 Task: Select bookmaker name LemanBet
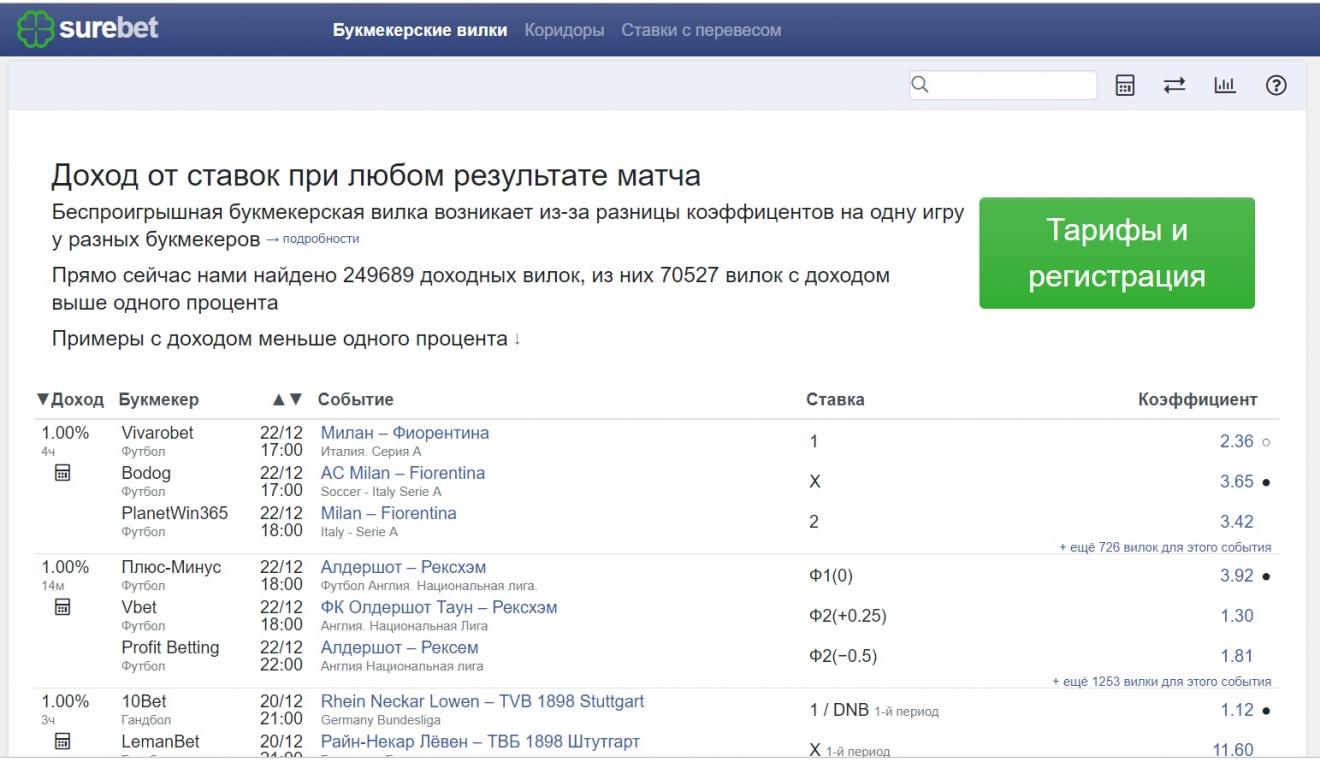[x=160, y=741]
